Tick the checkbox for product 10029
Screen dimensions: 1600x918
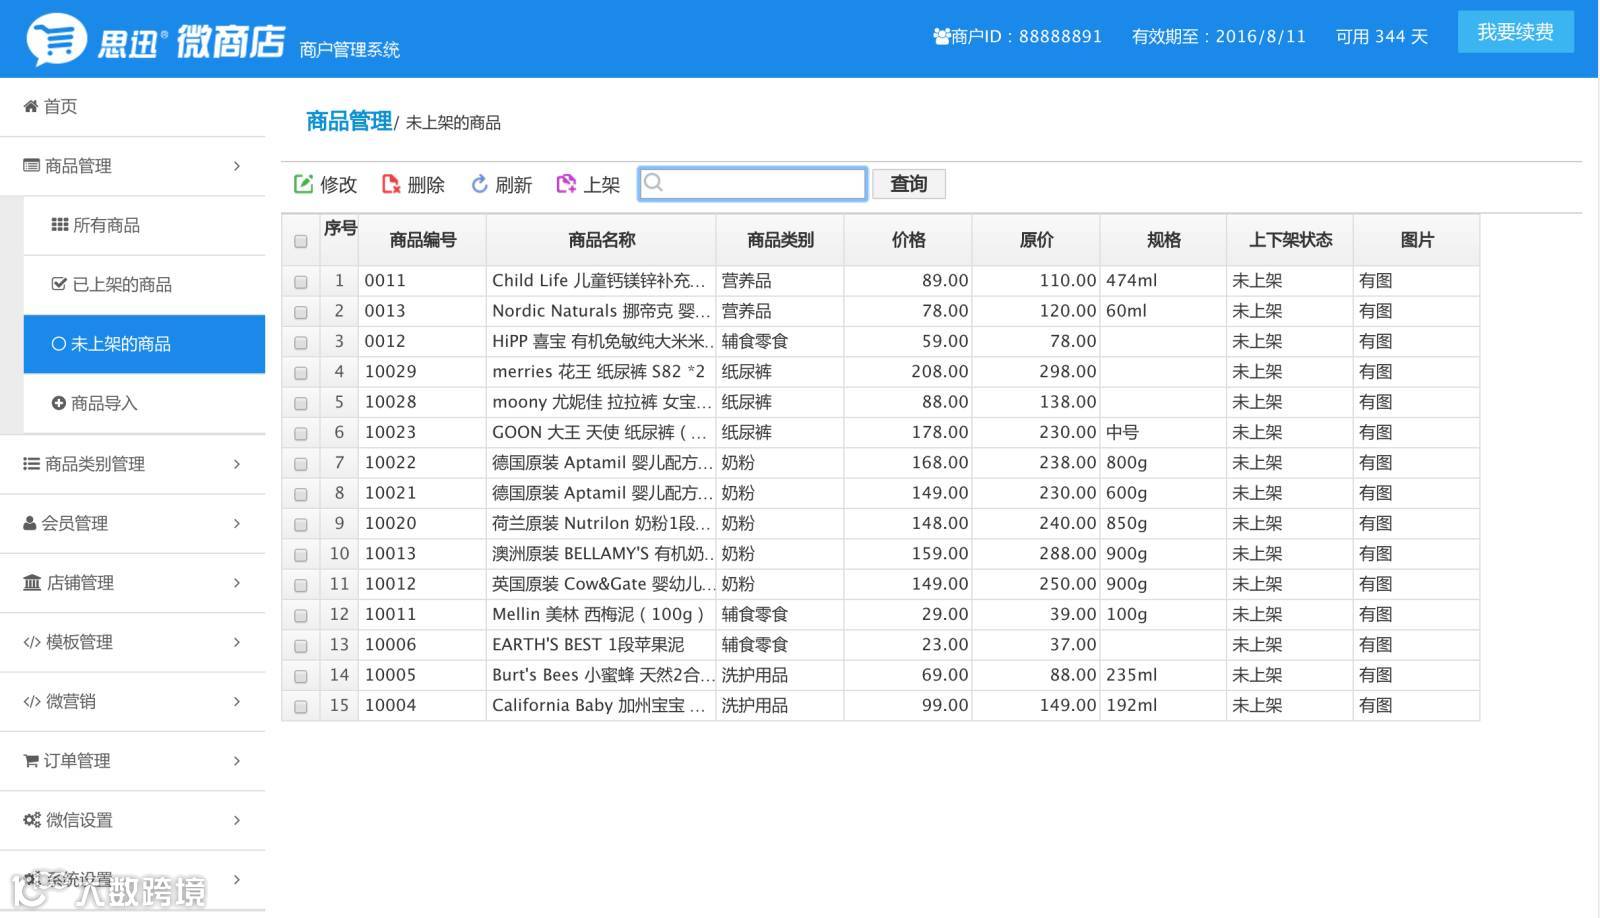(301, 373)
